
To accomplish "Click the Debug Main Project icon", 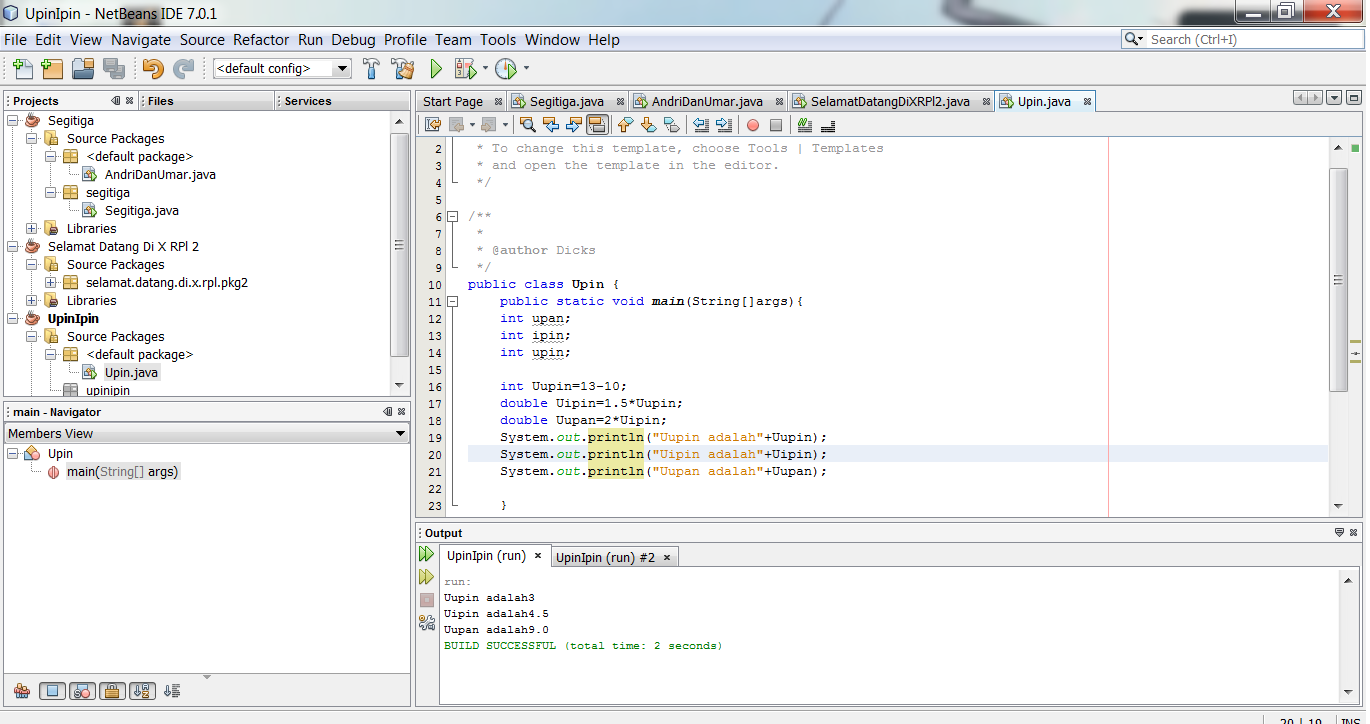I will (465, 69).
